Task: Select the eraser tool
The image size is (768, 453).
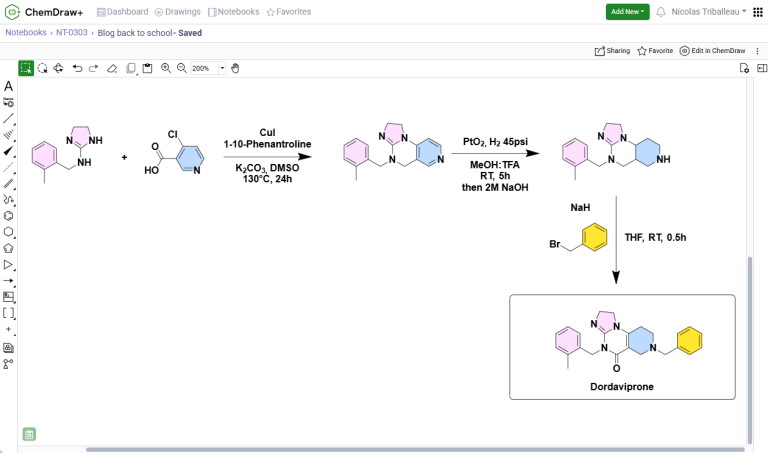Action: pyautogui.click(x=112, y=68)
